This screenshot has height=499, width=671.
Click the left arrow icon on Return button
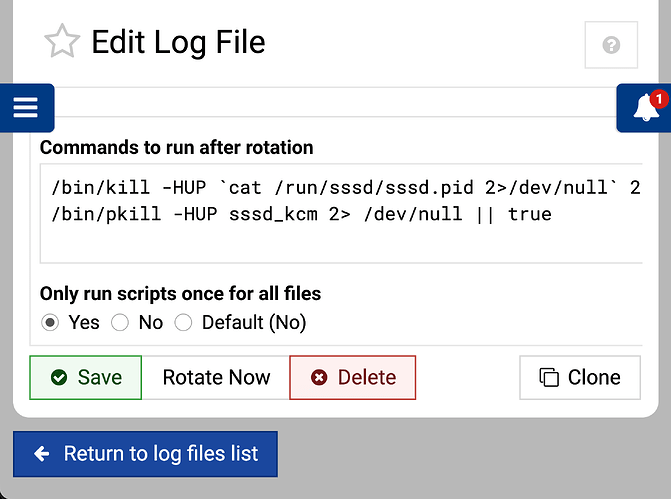[41, 454]
